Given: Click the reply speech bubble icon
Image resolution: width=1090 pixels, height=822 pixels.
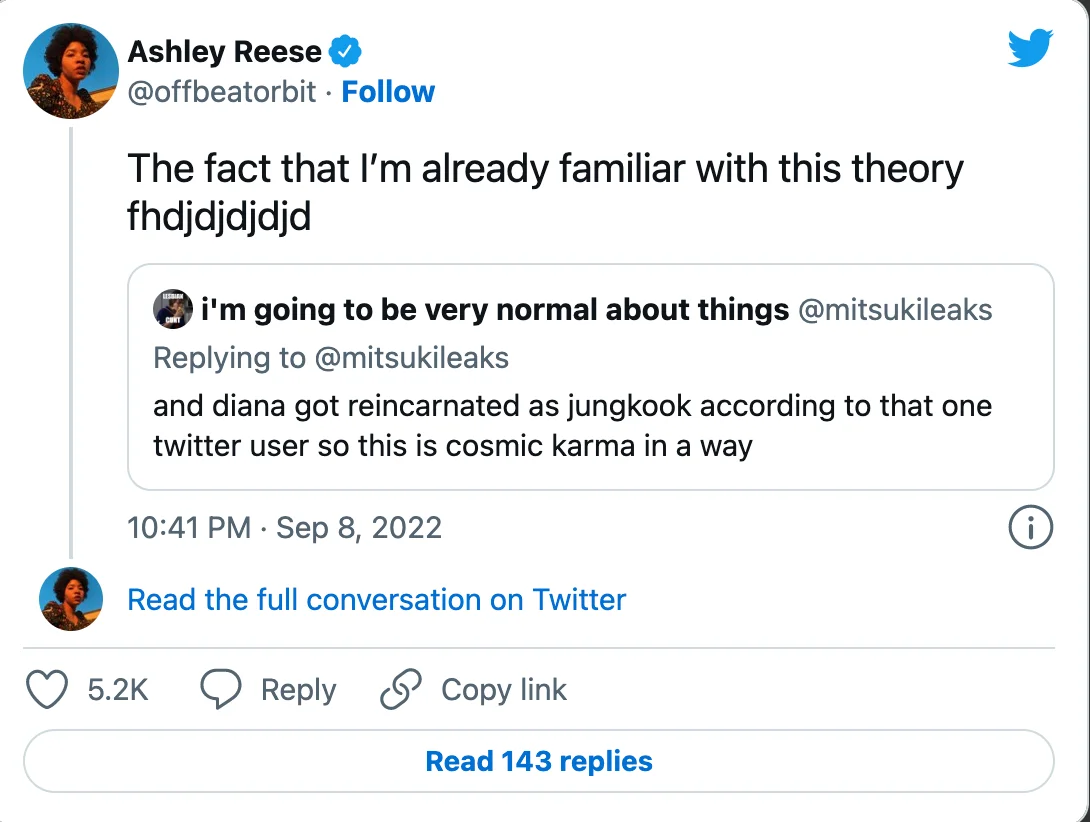Looking at the screenshot, I should 221,688.
